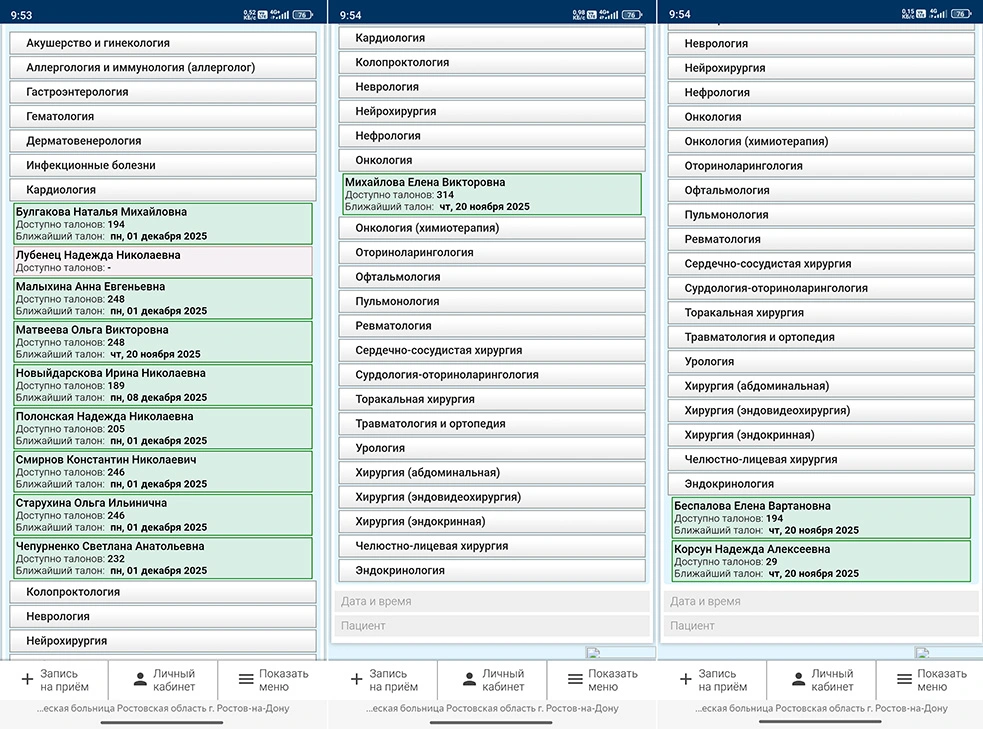The width and height of the screenshot is (983, 729).
Task: Choose doctor Смирнов Константин Николаевич
Action: (163, 471)
